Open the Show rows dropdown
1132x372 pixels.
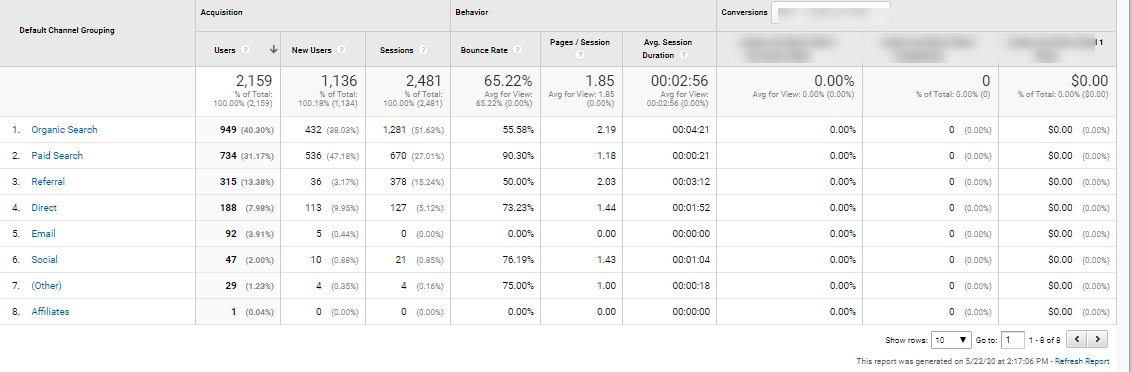click(952, 339)
